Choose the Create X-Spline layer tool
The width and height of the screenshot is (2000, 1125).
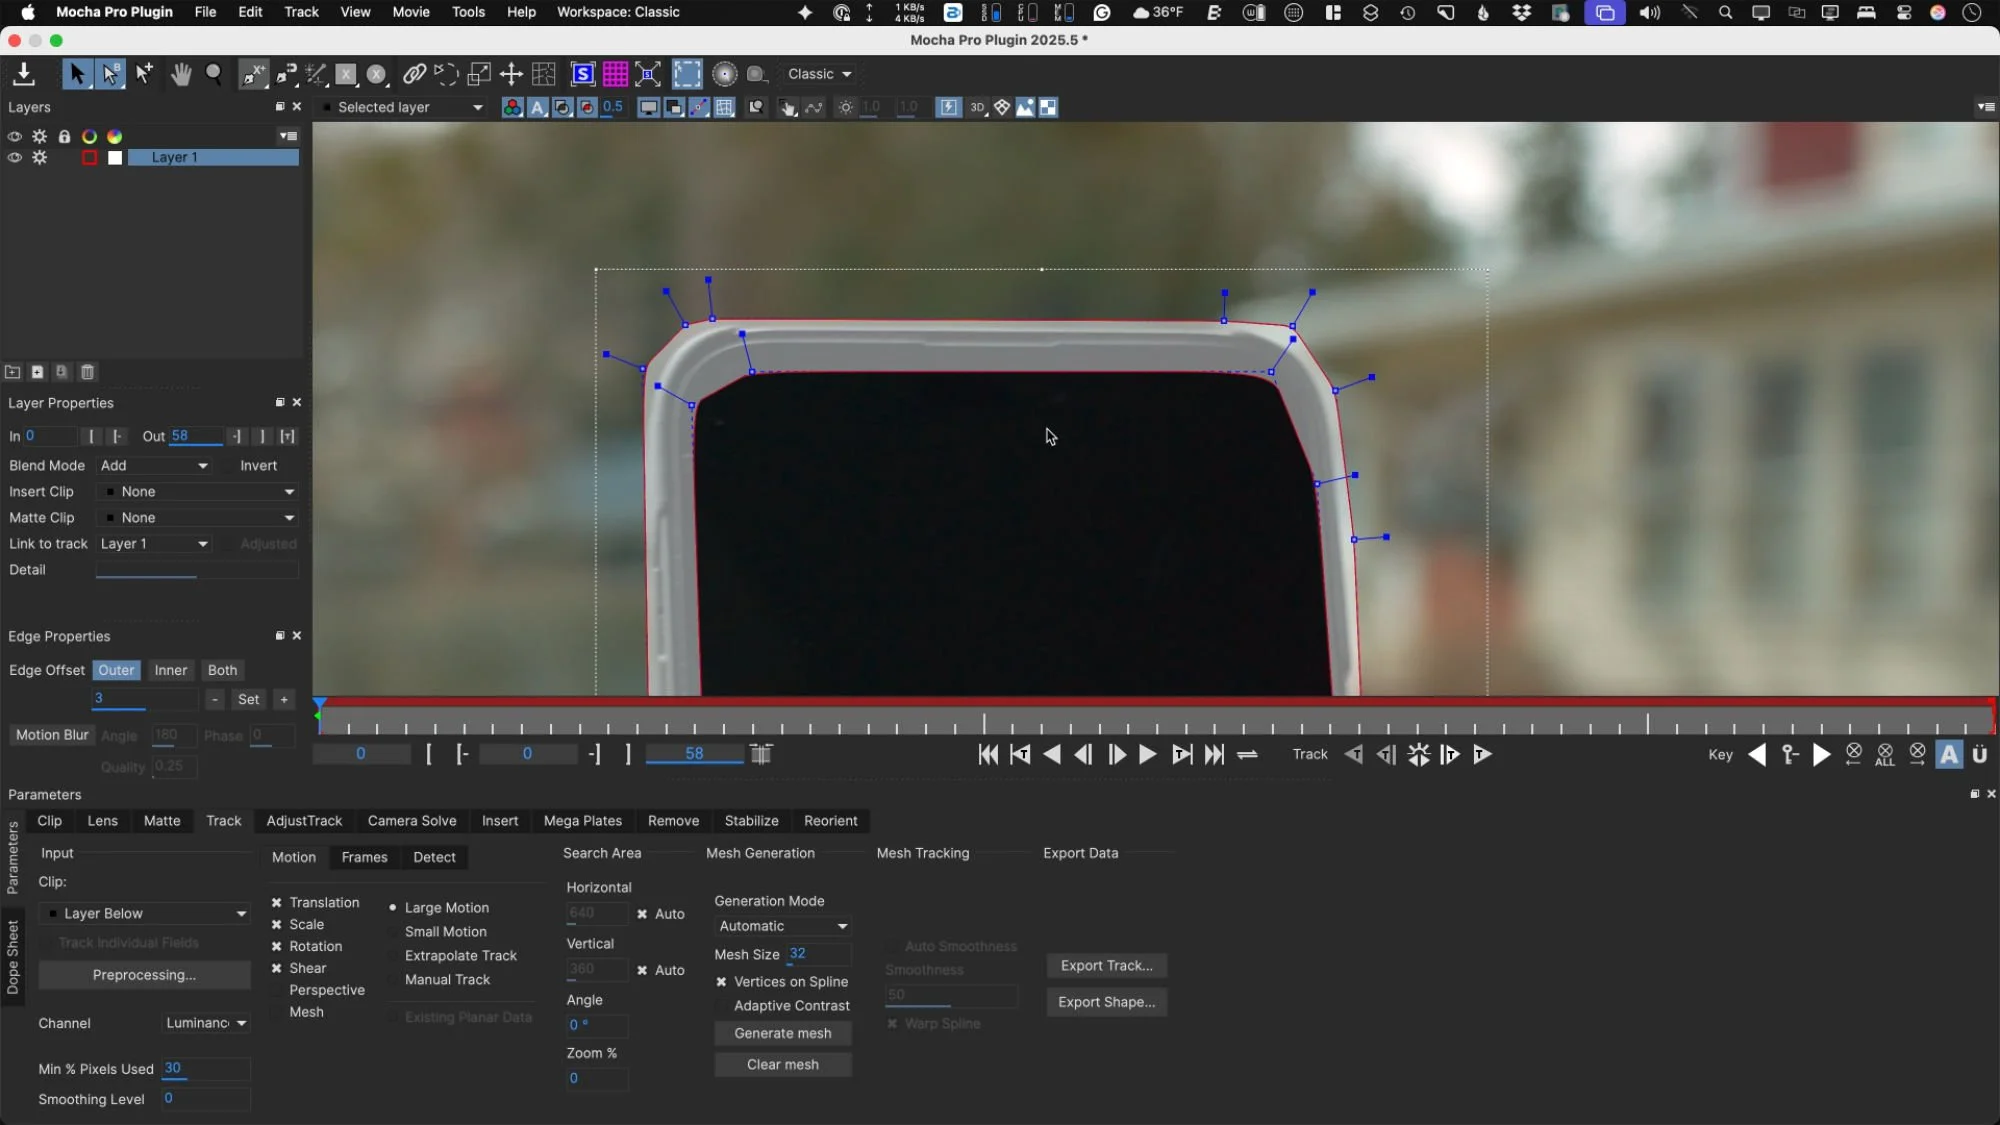254,74
